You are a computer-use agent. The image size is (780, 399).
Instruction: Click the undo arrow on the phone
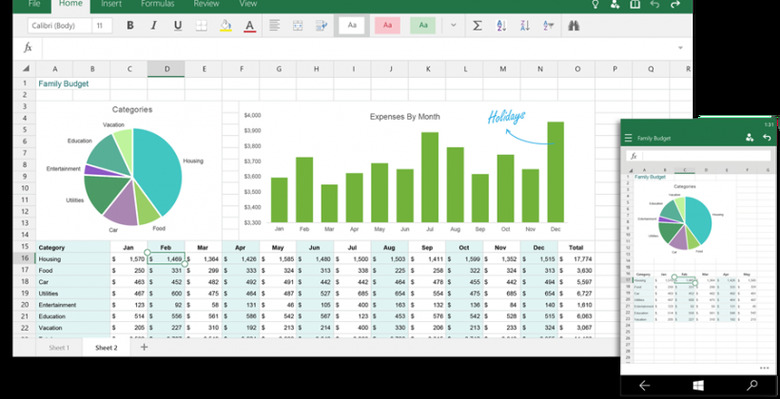(x=767, y=138)
